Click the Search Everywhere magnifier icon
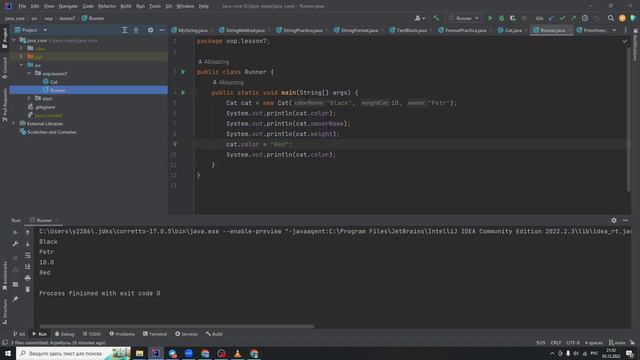640x360 pixels. 611,18
